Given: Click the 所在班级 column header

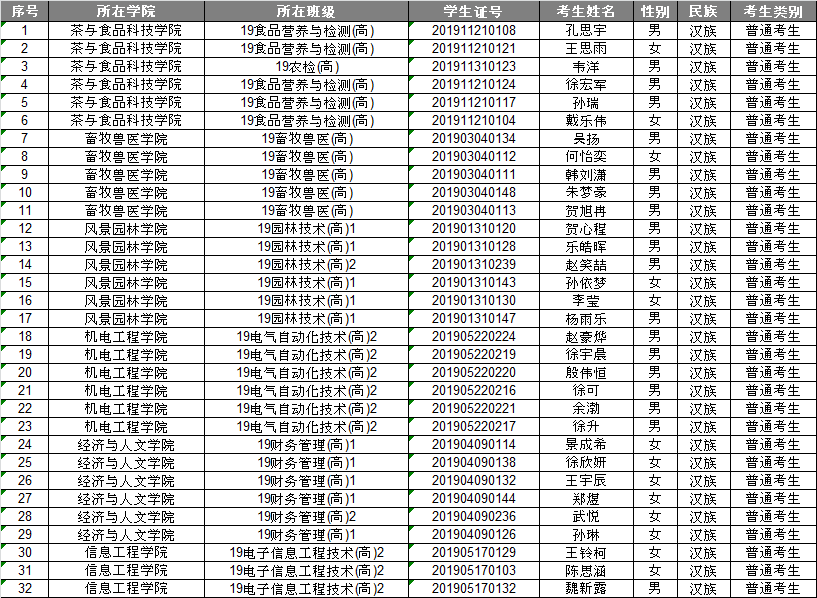Looking at the screenshot, I should pos(306,12).
